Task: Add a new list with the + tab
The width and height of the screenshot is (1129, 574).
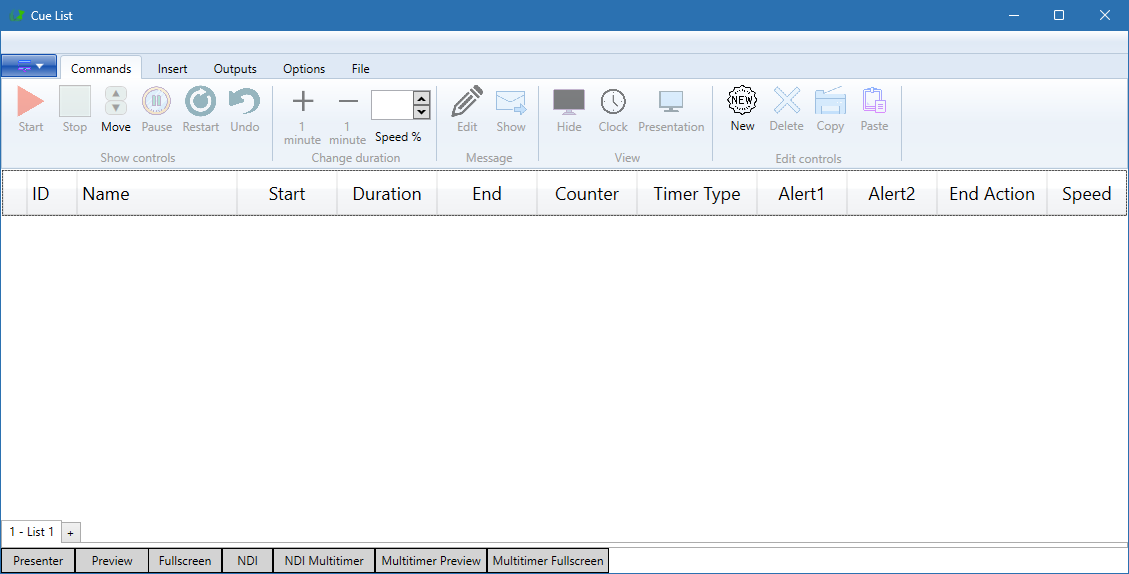Action: point(71,533)
